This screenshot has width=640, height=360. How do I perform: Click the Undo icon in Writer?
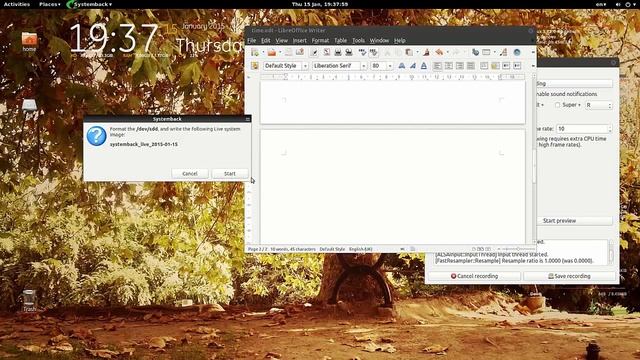[439, 52]
